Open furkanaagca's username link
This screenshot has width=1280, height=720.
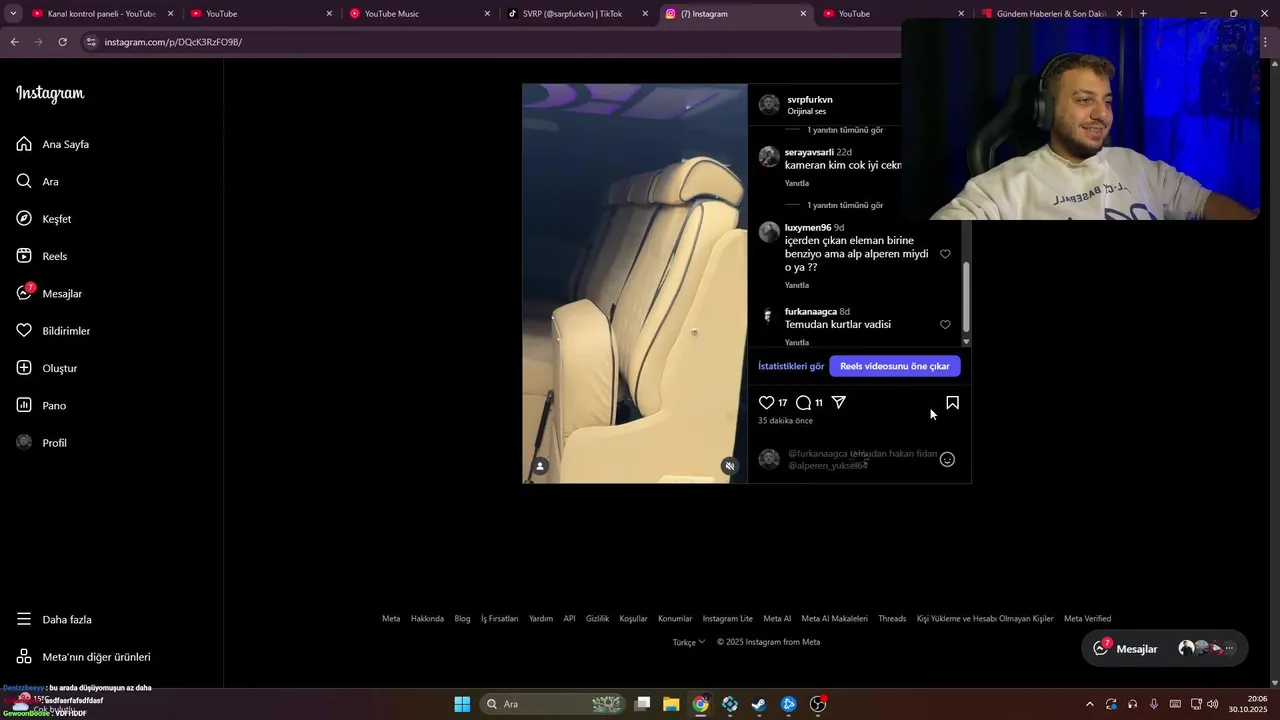coord(811,311)
